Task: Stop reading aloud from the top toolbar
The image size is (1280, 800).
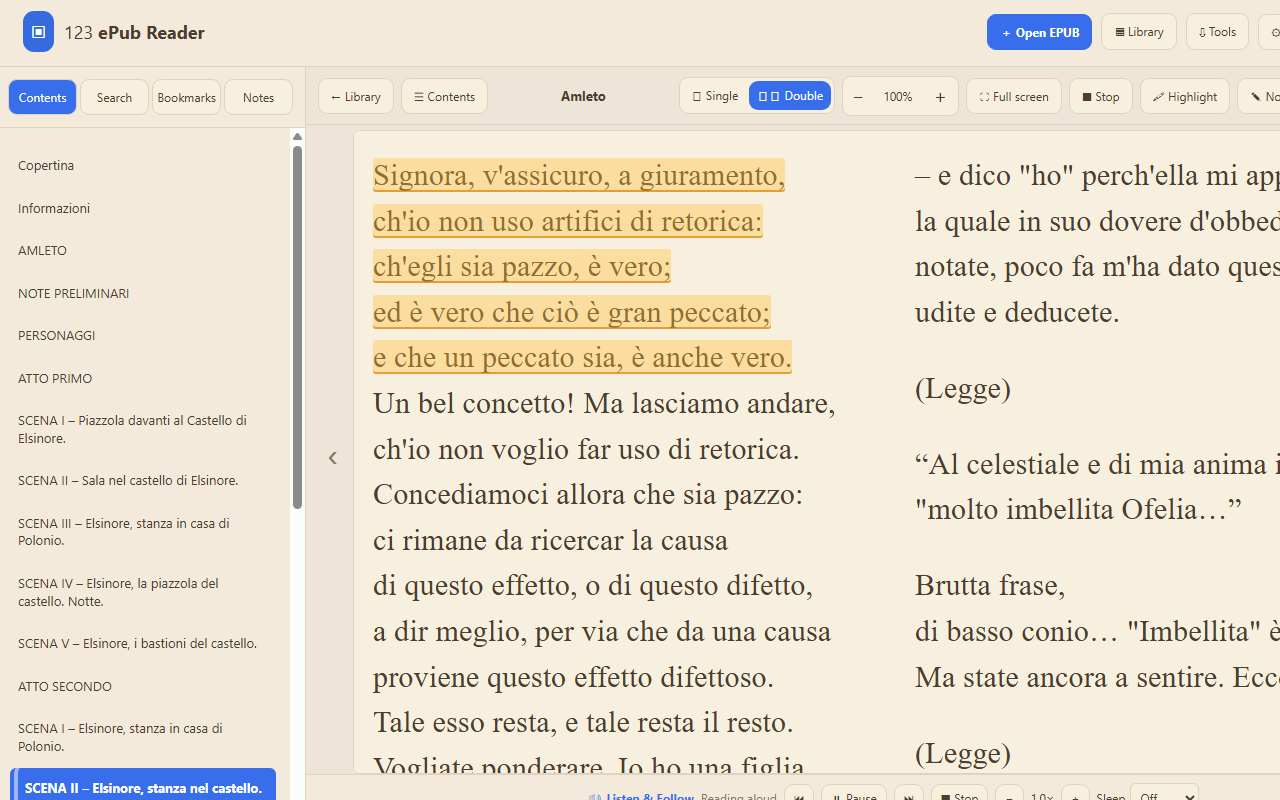Action: tap(1101, 96)
